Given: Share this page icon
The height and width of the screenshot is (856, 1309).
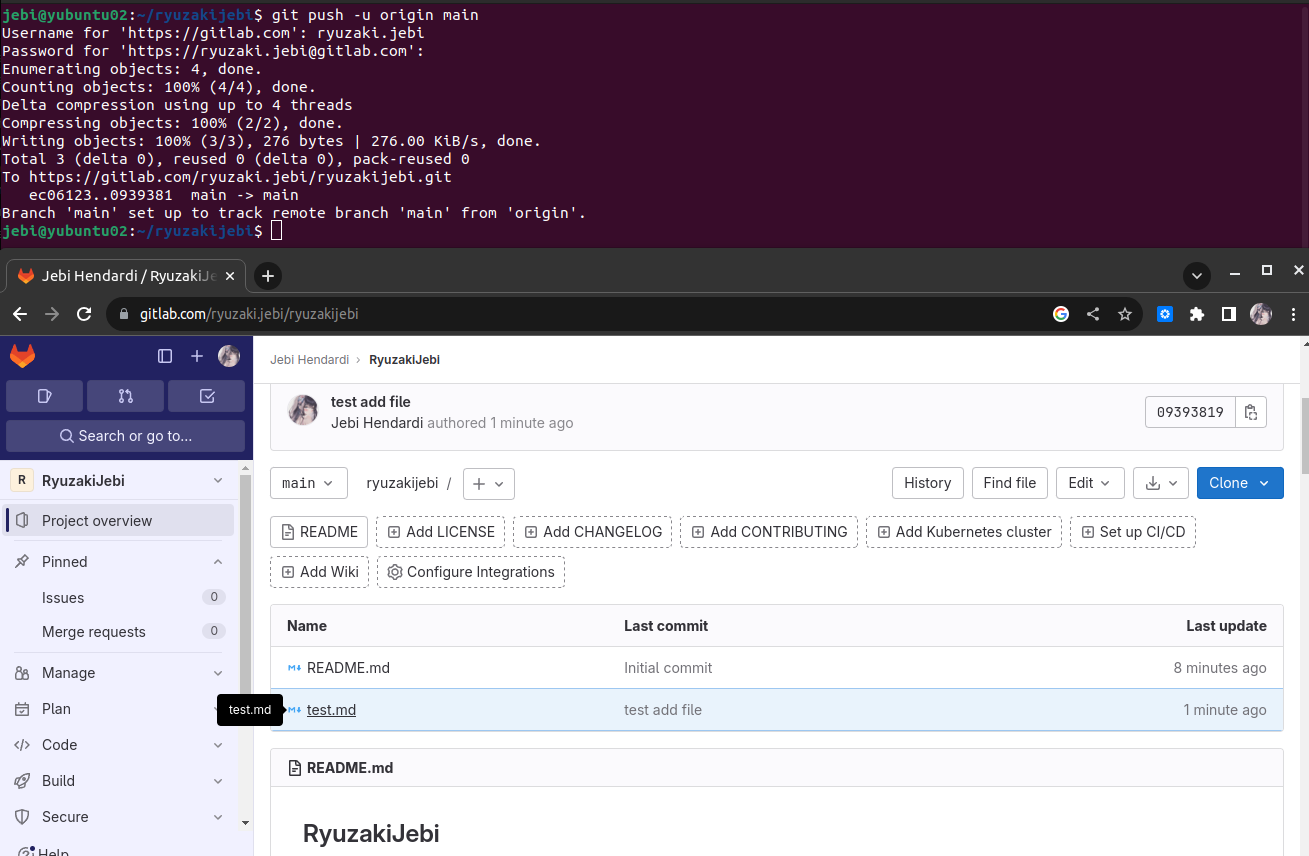Looking at the screenshot, I should pos(1093,314).
